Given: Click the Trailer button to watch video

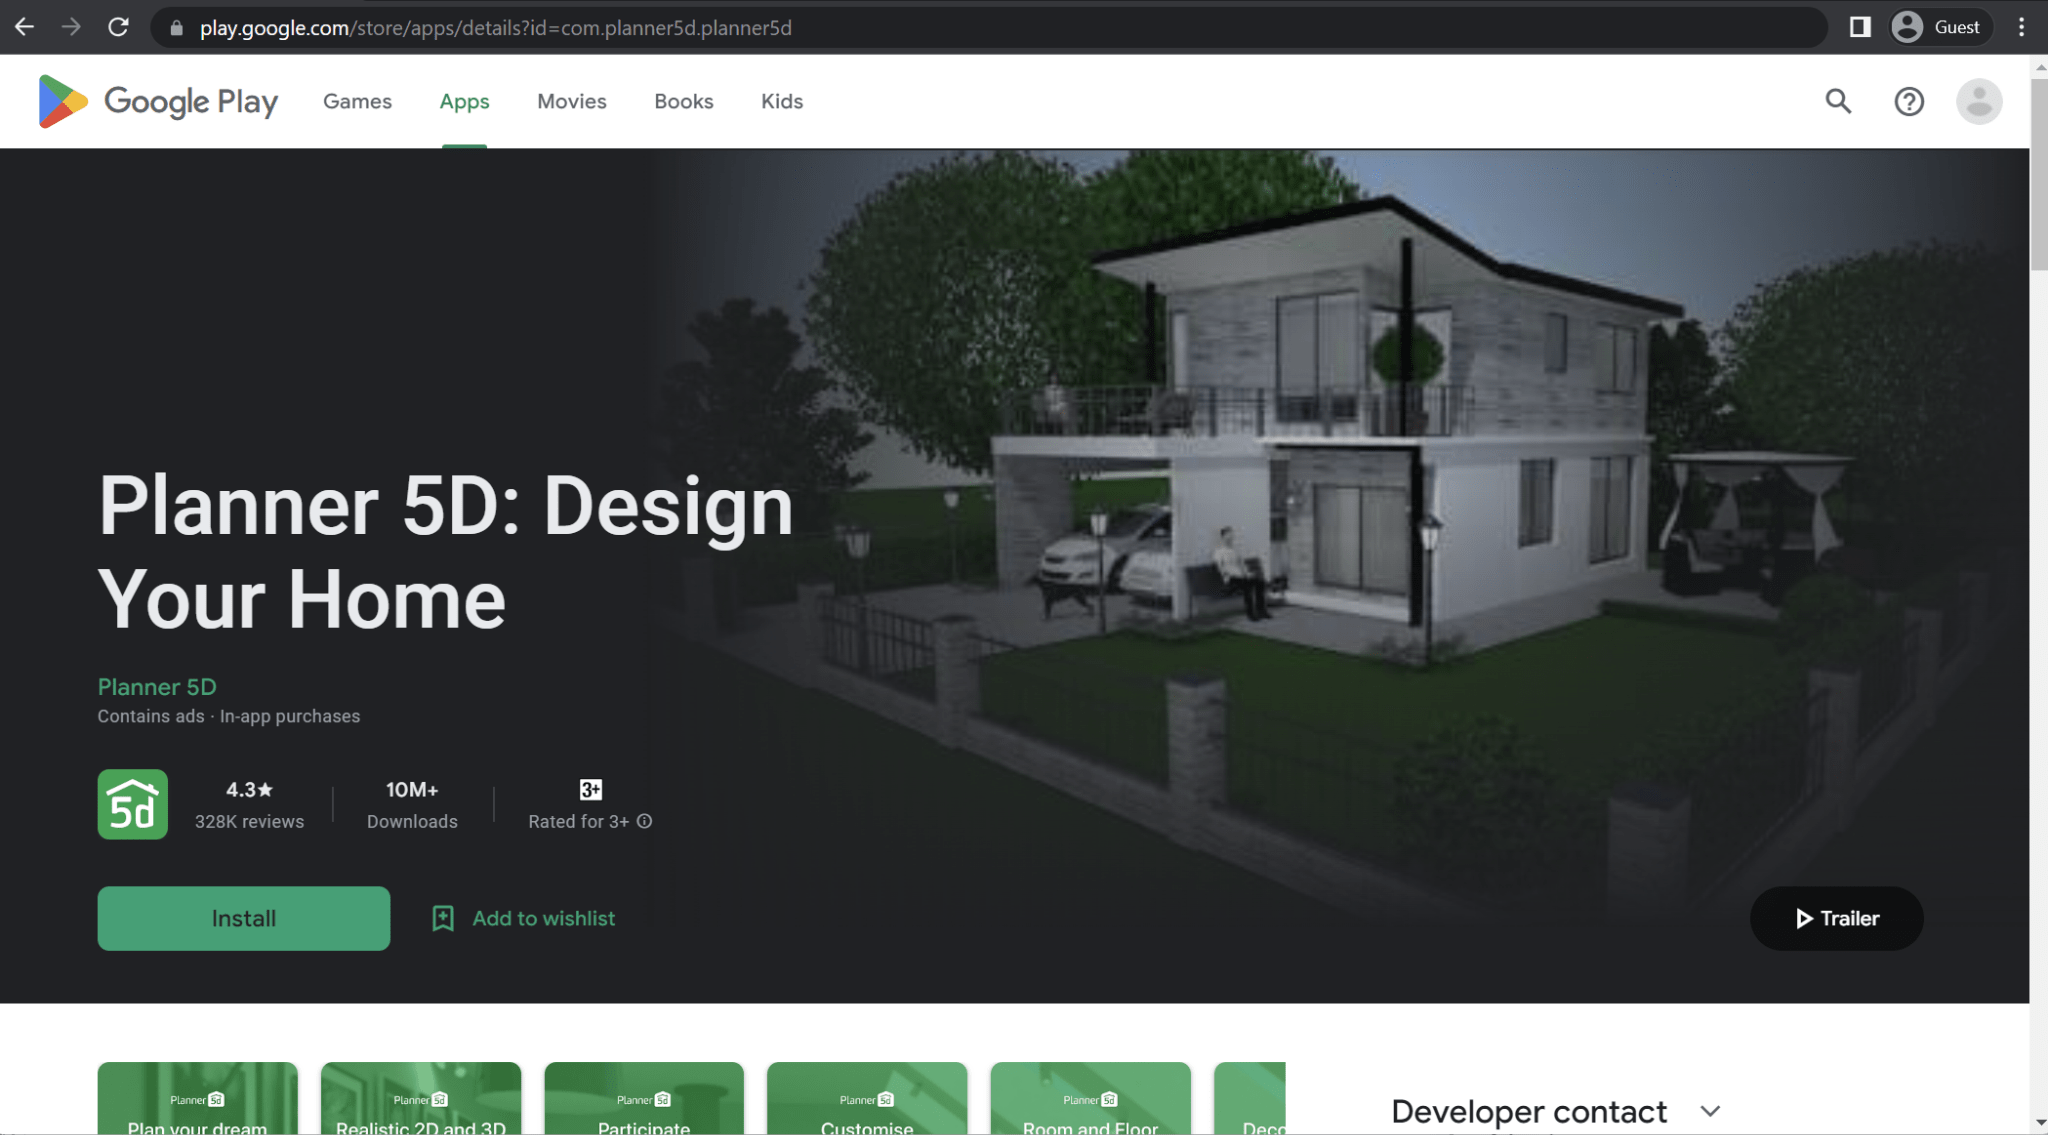Looking at the screenshot, I should click(x=1837, y=918).
